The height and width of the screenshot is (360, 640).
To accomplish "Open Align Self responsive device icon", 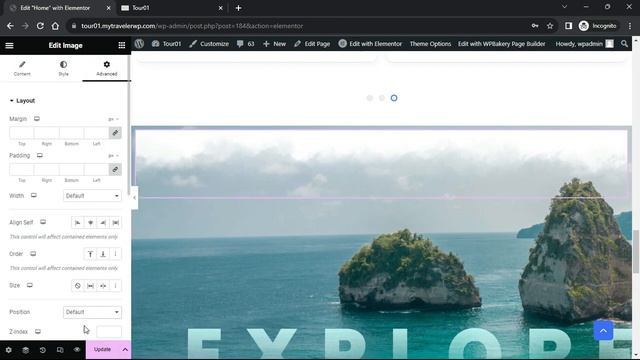I will pos(43,222).
